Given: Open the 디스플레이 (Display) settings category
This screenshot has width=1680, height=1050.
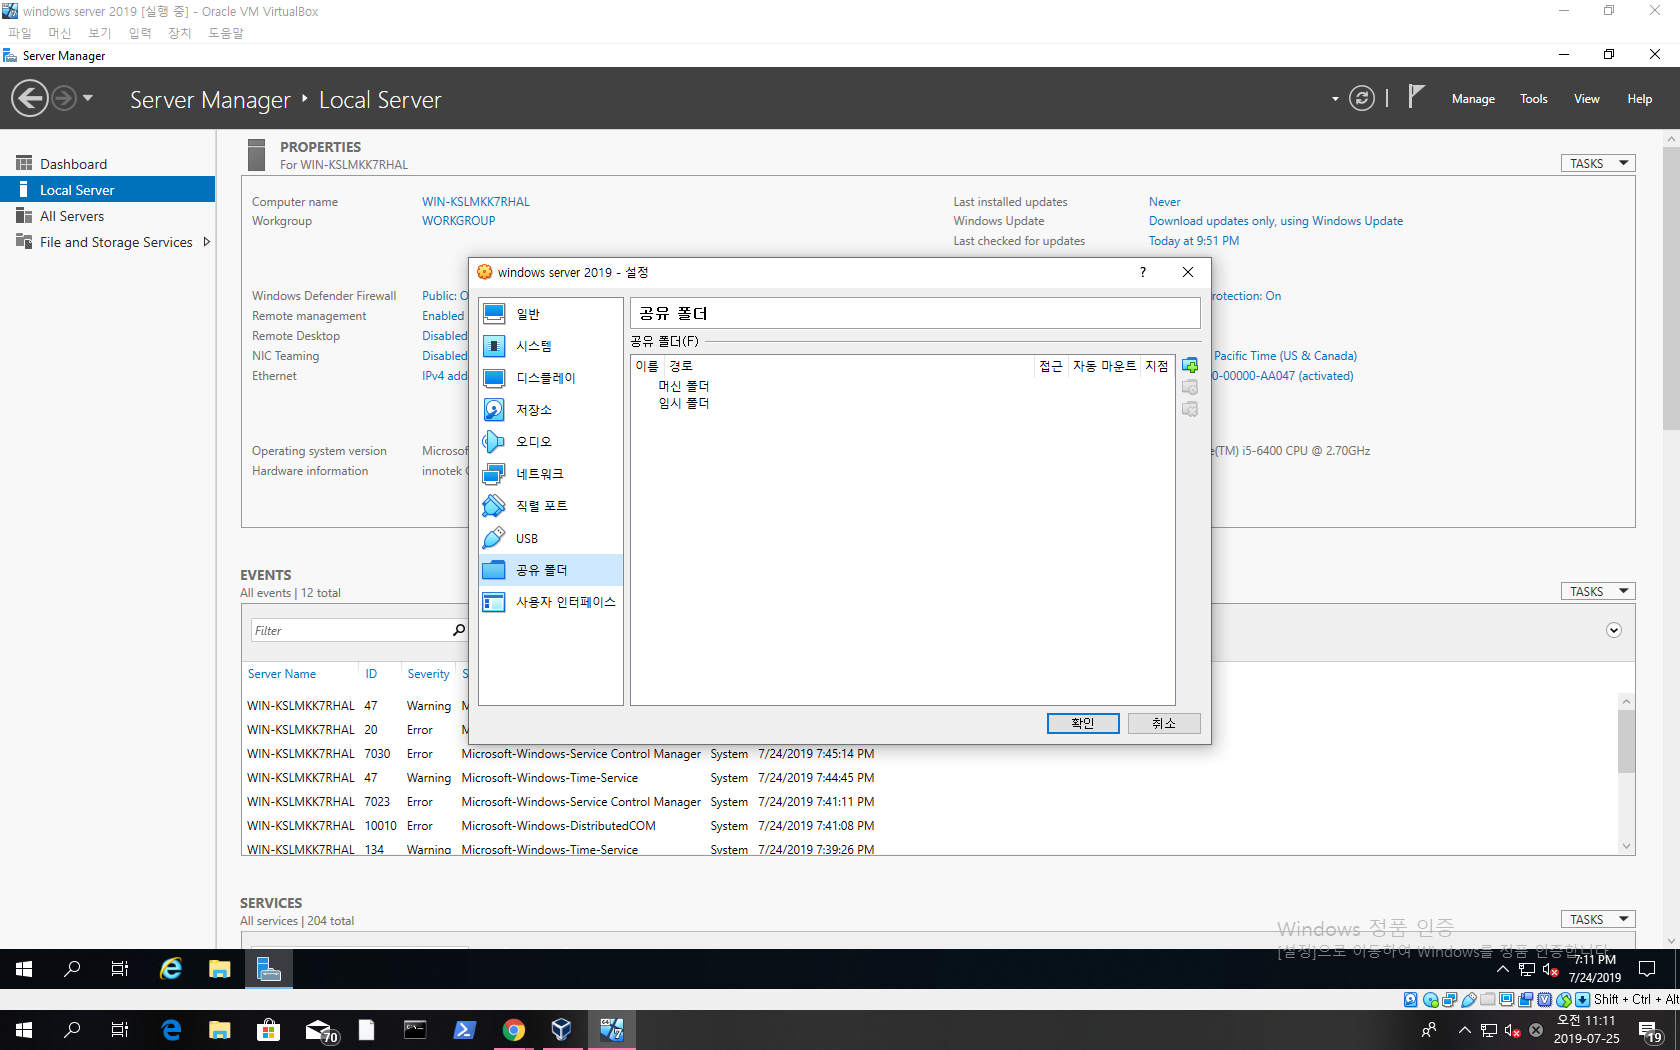Looking at the screenshot, I should [x=551, y=378].
